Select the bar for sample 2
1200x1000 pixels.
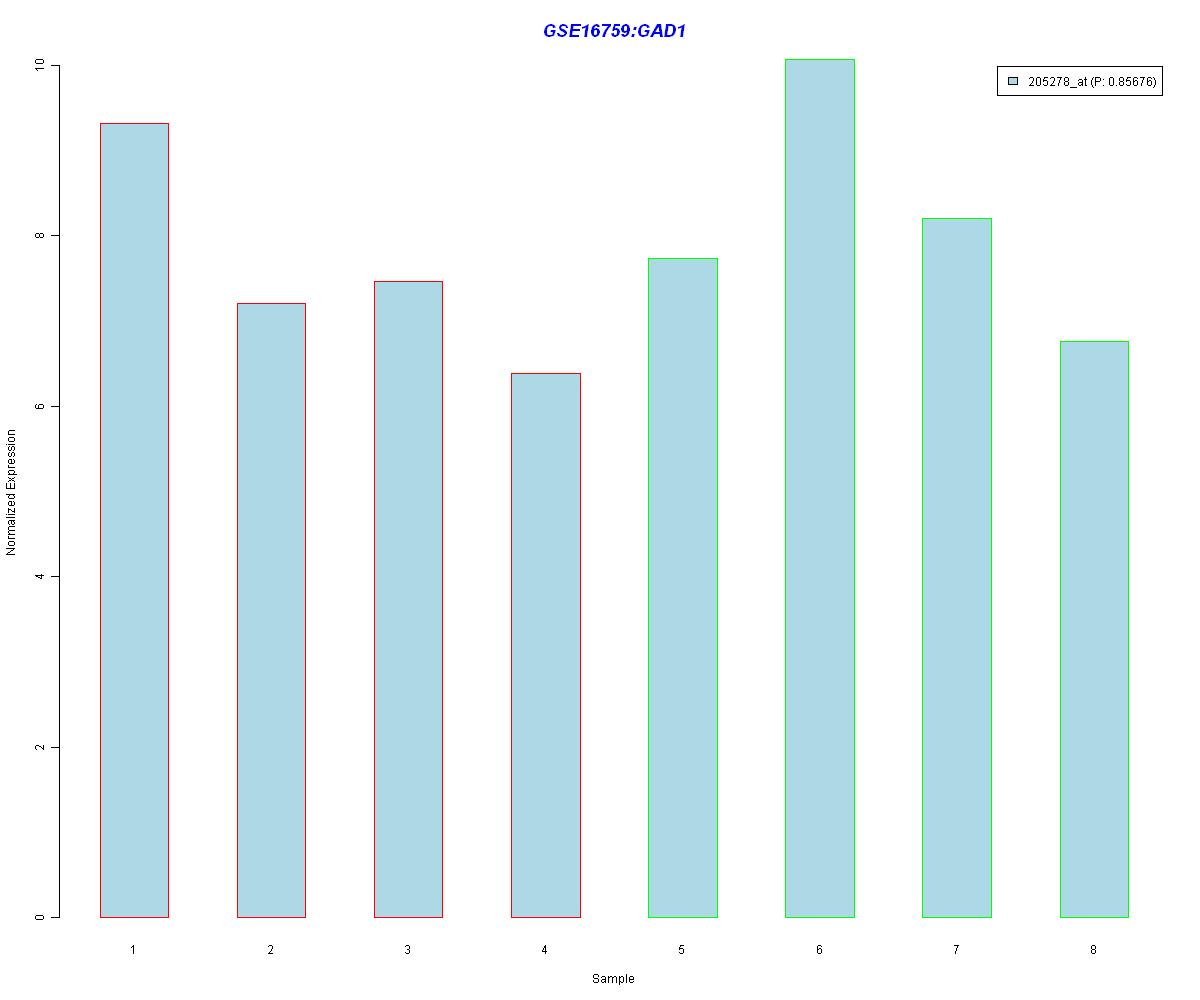point(271,610)
